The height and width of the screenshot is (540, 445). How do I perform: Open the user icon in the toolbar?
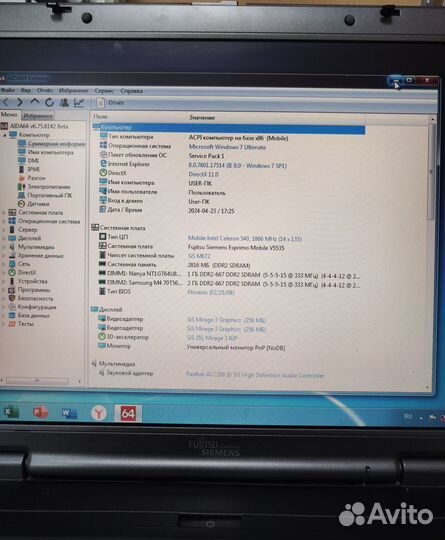64,102
